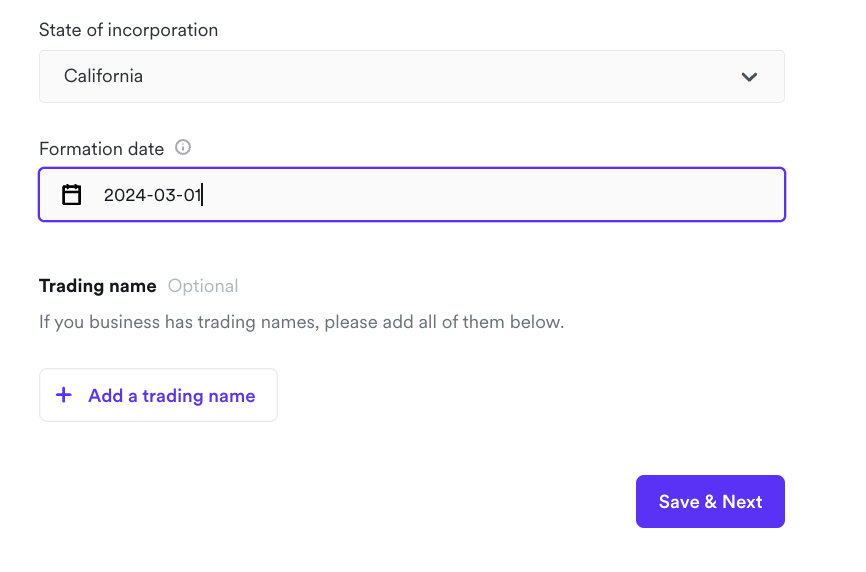Expand the state dropdown chevron arrow
This screenshot has height=572, width=866.
coord(749,77)
